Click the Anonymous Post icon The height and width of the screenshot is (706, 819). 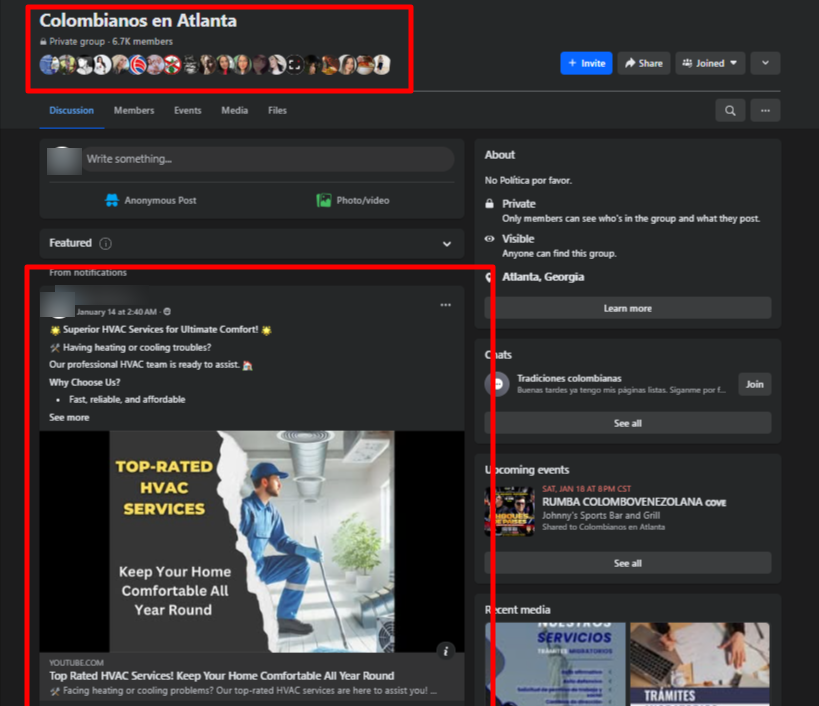[x=112, y=201]
